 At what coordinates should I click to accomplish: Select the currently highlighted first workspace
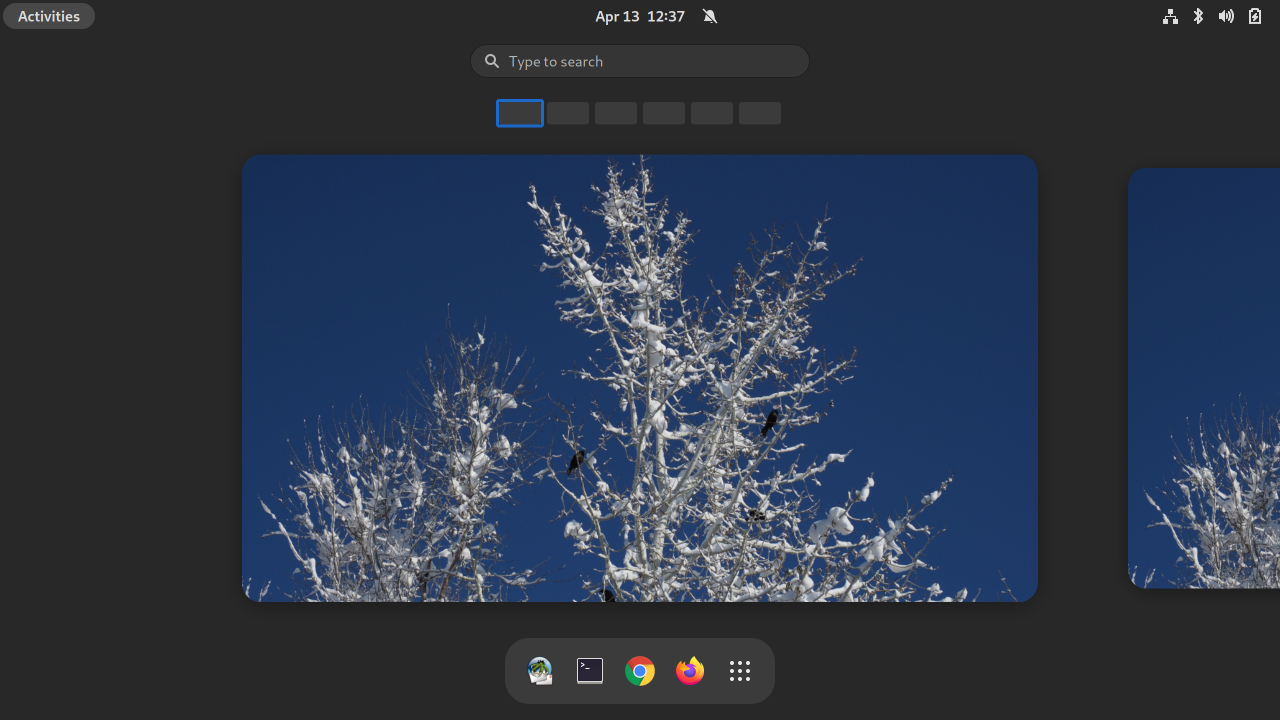[x=519, y=113]
